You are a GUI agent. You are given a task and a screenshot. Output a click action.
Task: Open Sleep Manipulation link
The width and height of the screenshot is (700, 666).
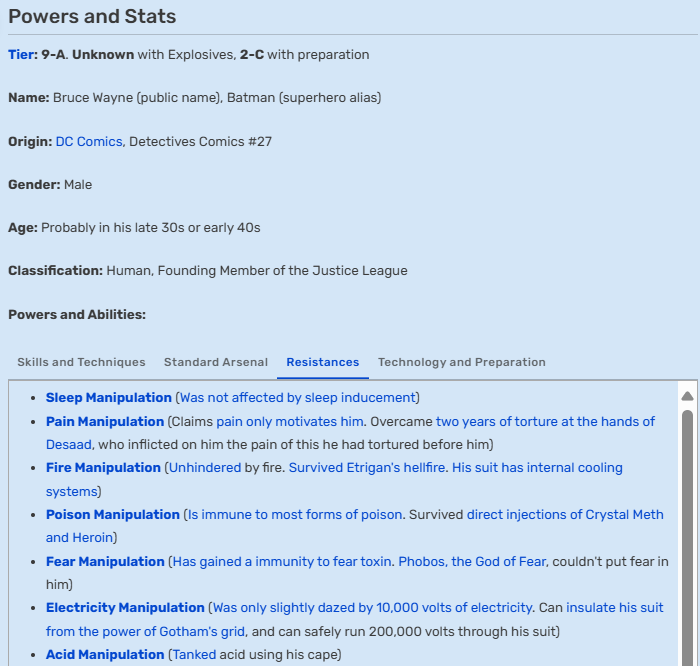pos(108,397)
